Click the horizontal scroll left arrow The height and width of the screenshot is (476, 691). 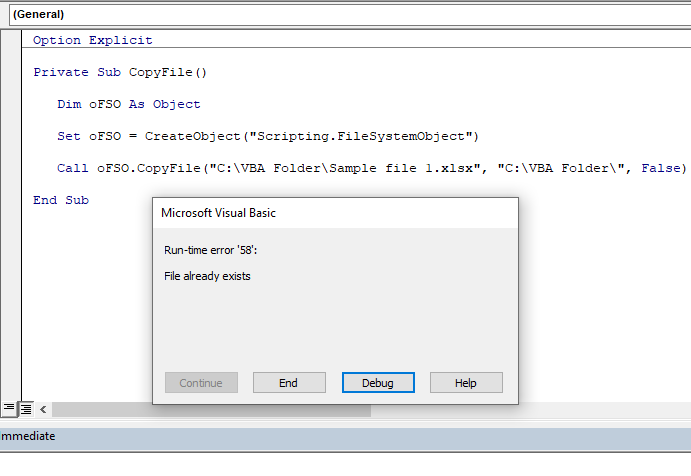(43, 410)
